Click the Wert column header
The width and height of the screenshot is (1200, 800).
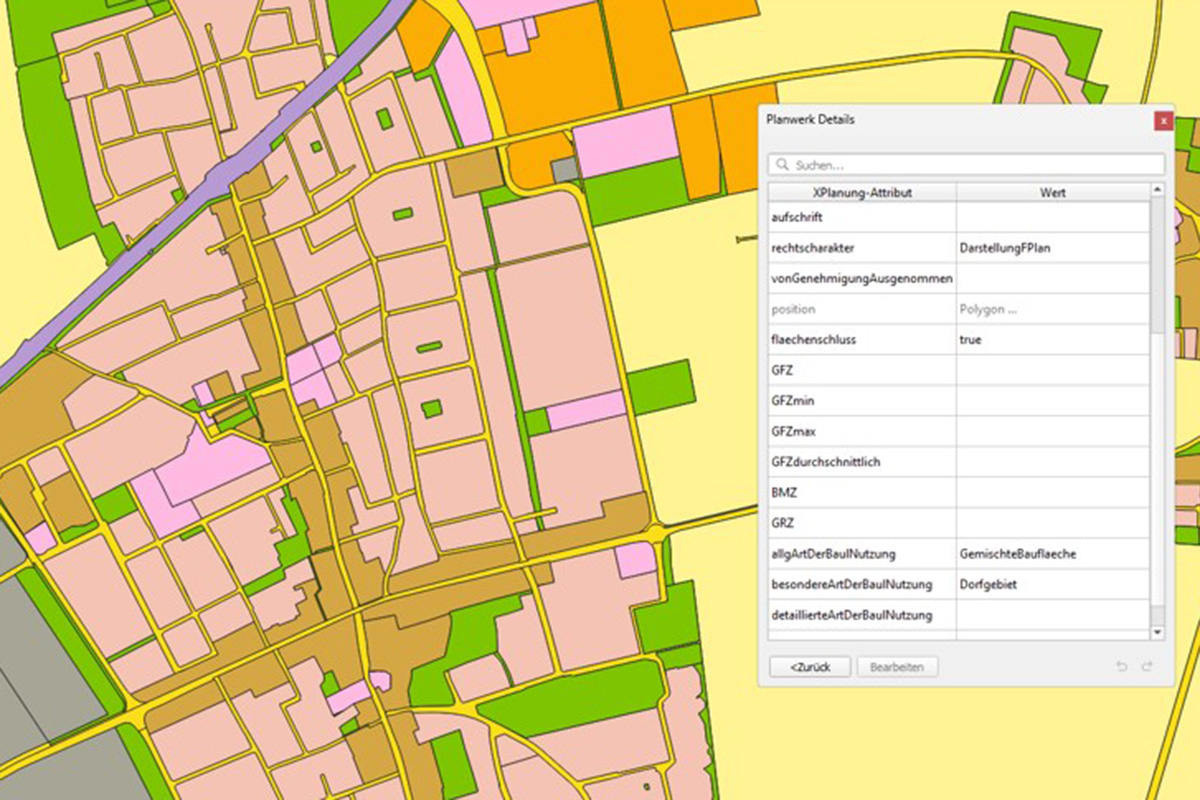point(1052,191)
